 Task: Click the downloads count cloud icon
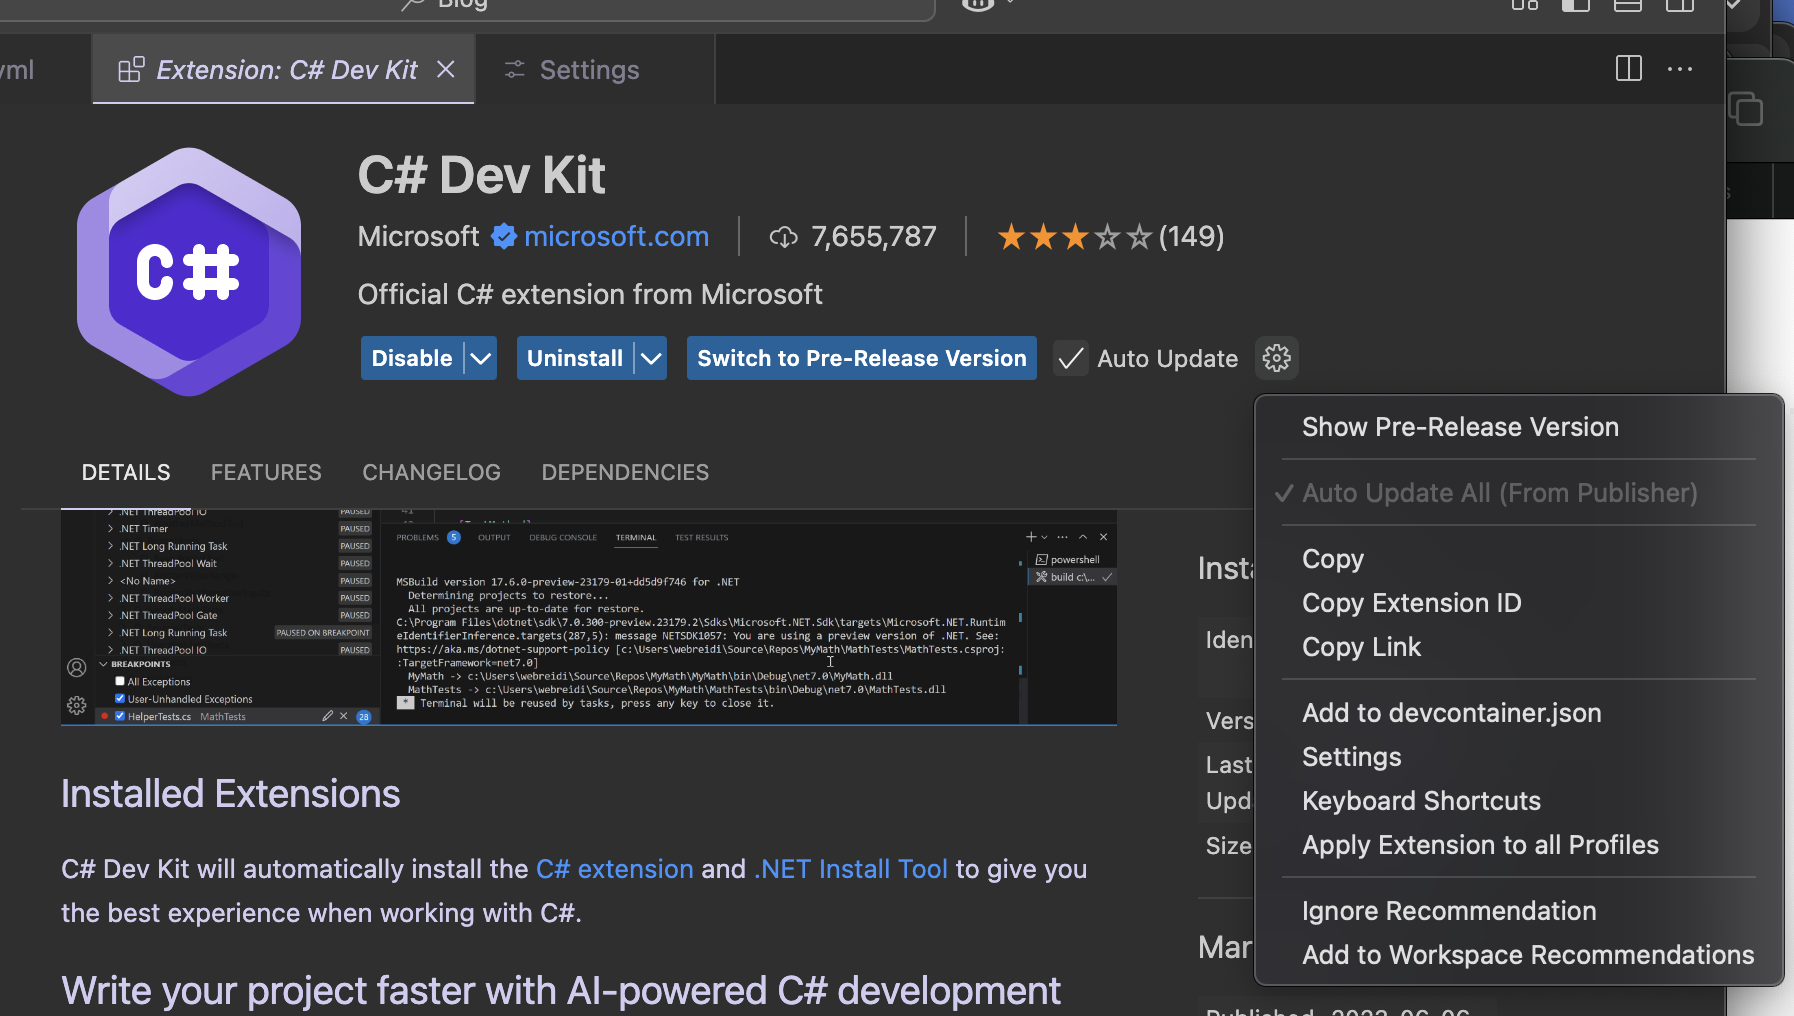[x=784, y=237]
